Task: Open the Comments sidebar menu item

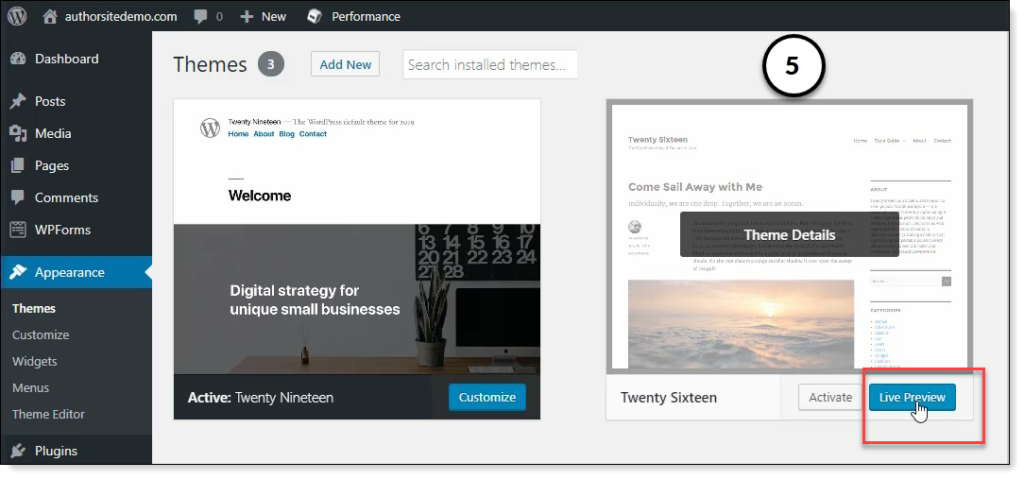Action: [66, 197]
